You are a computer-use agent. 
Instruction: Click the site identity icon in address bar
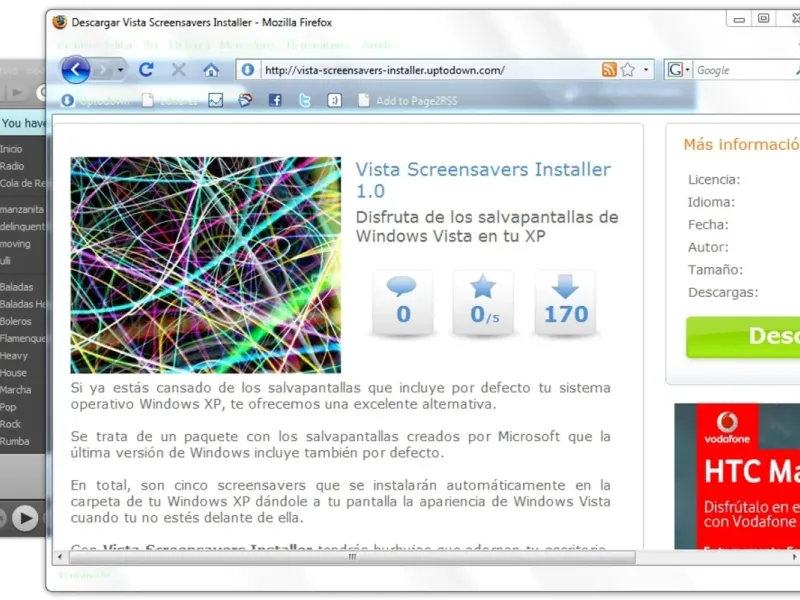(x=248, y=70)
